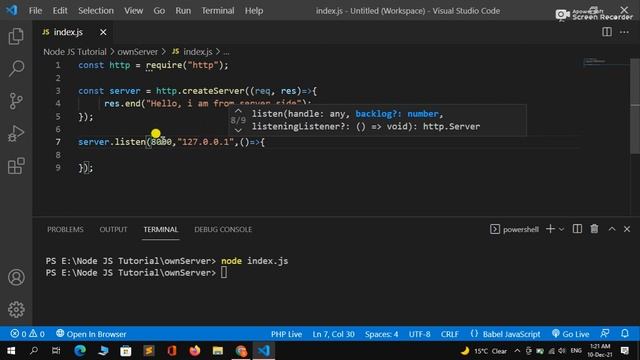The width and height of the screenshot is (640, 360).
Task: Close the terminal panel
Action: 627,229
